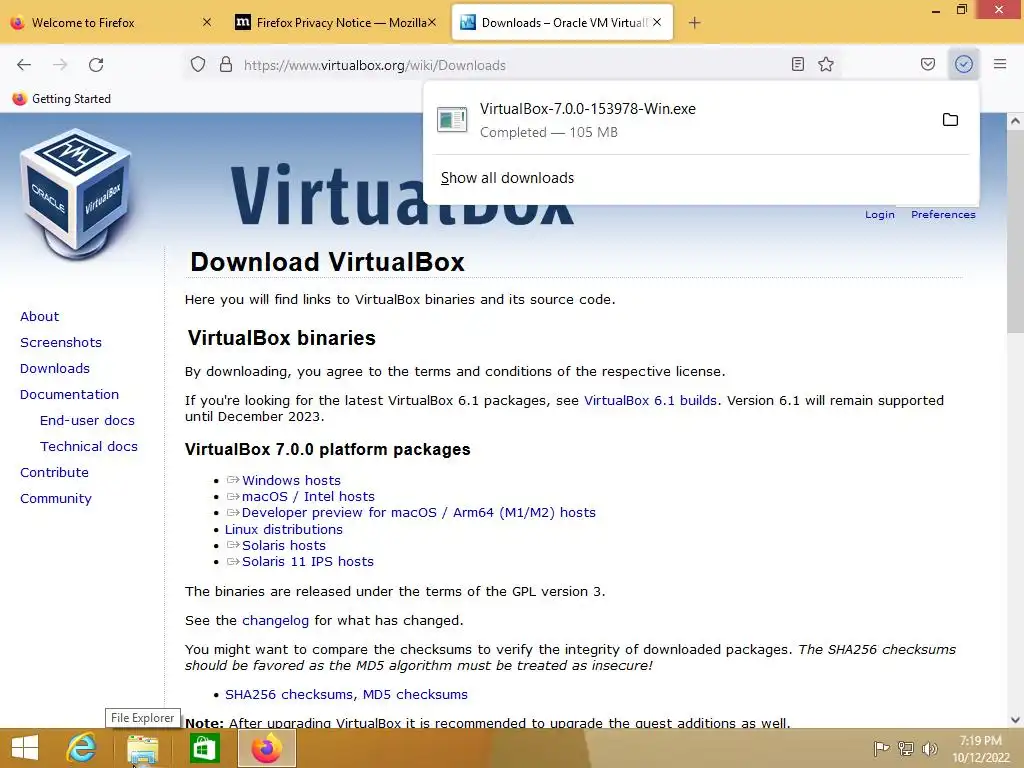The image size is (1024, 768).
Task: Click page scrollbar up arrow
Action: [x=1015, y=121]
